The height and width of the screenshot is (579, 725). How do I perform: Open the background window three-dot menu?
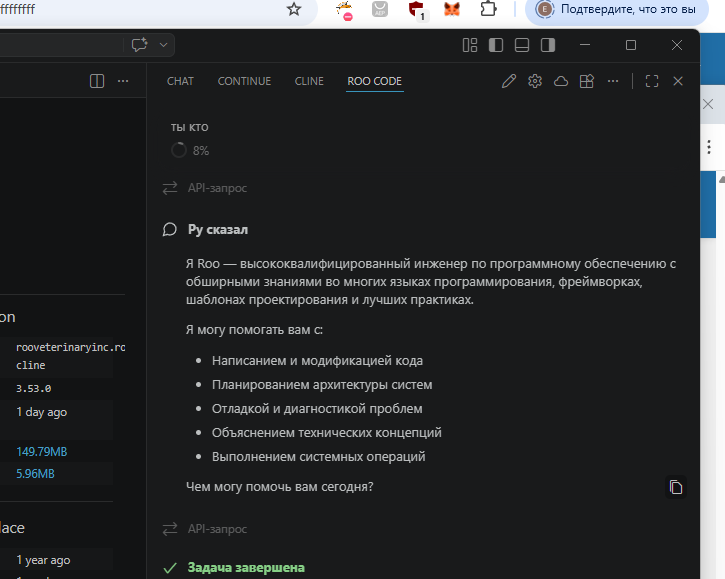[x=709, y=147]
